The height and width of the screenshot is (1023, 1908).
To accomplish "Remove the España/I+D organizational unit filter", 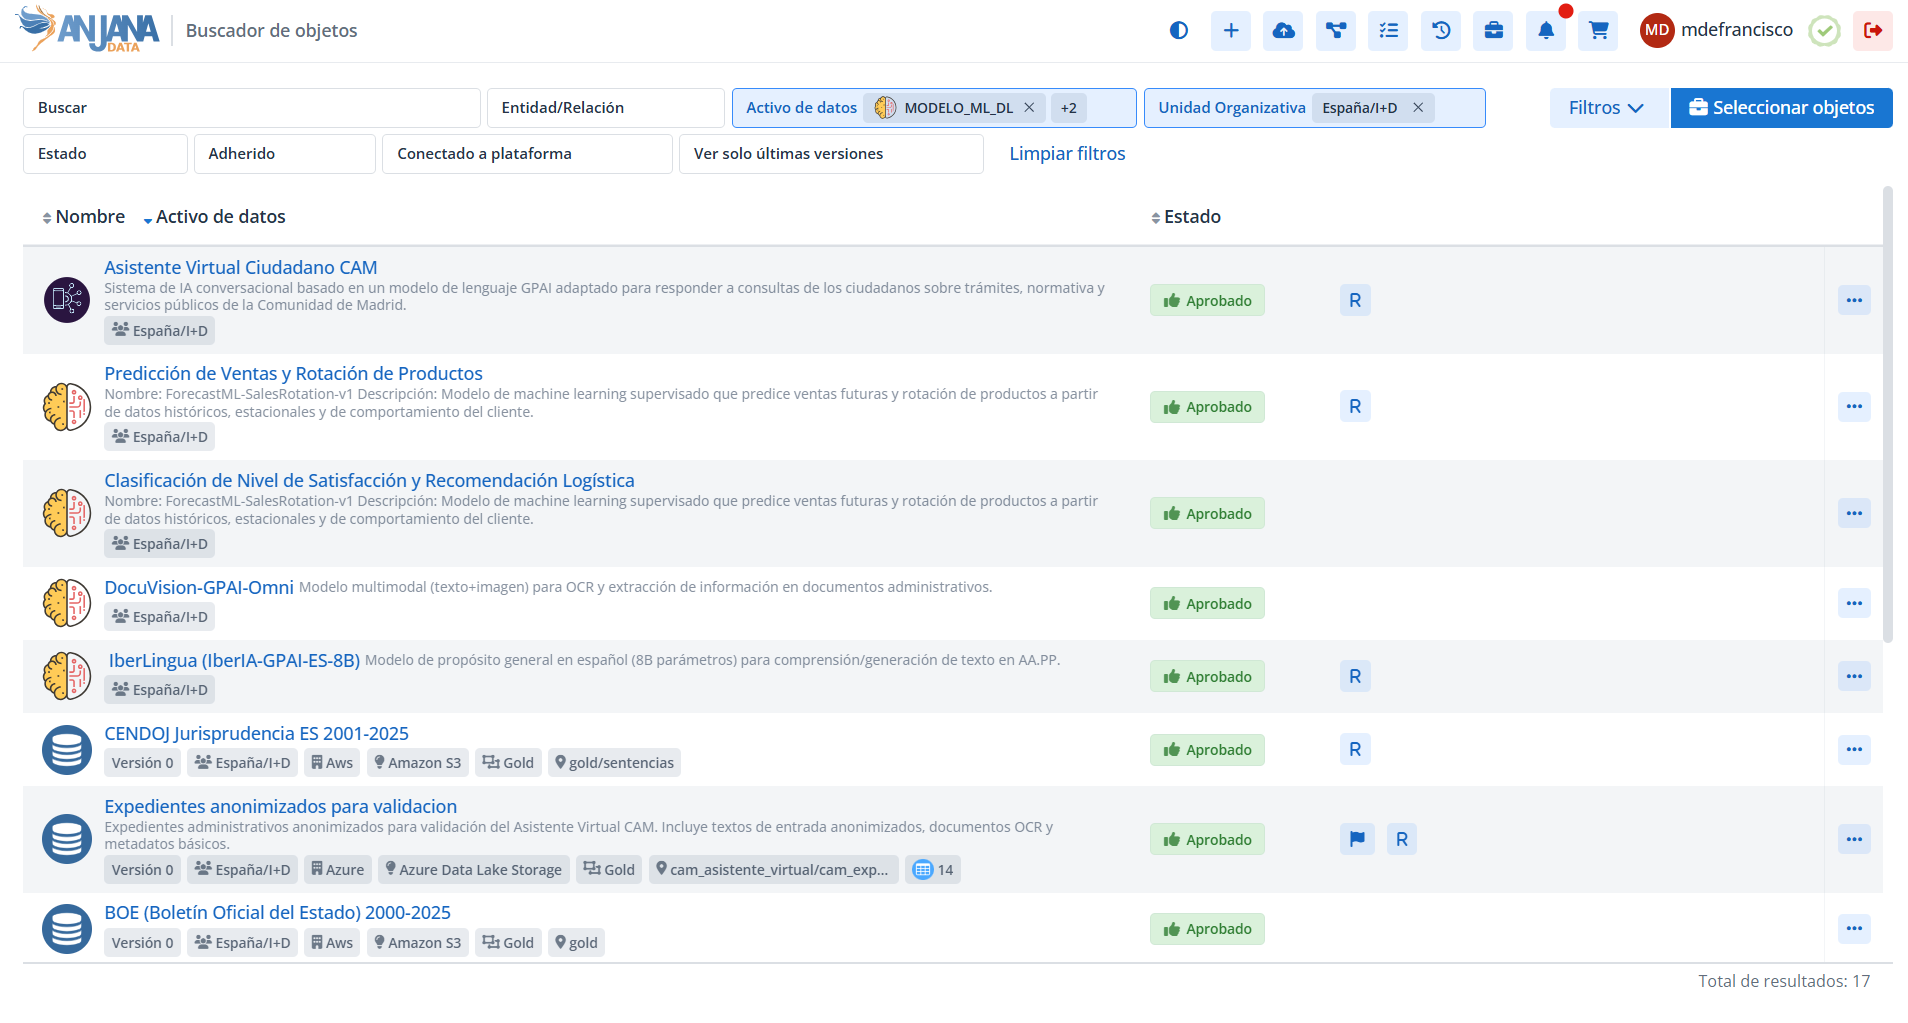I will point(1418,108).
